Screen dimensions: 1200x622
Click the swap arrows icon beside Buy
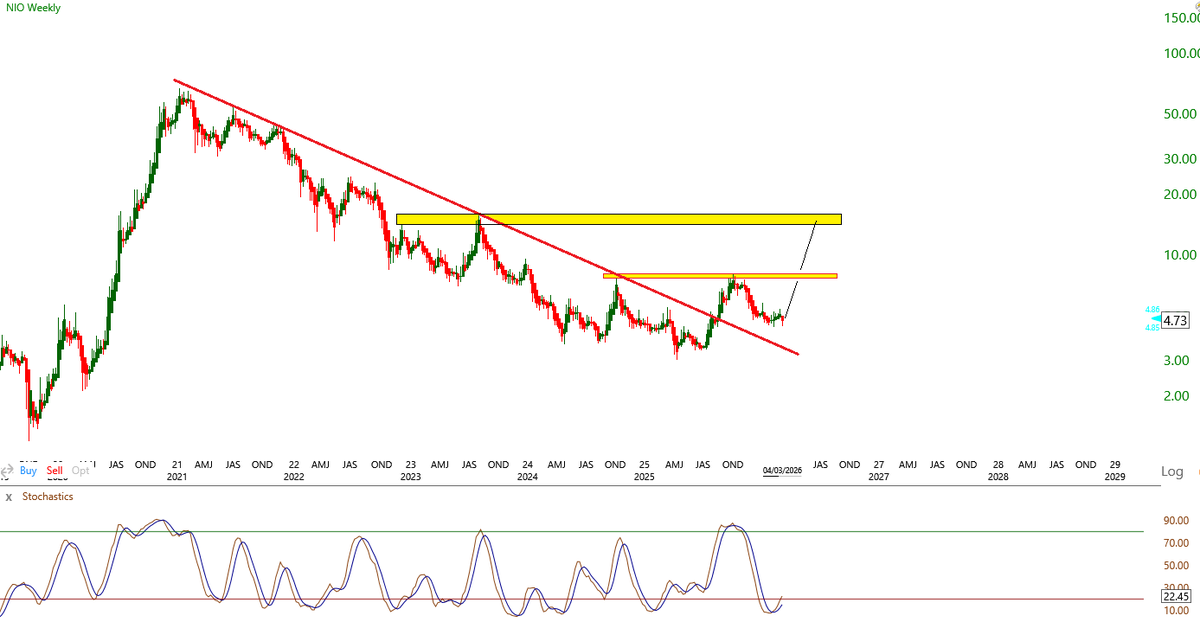click(7, 470)
